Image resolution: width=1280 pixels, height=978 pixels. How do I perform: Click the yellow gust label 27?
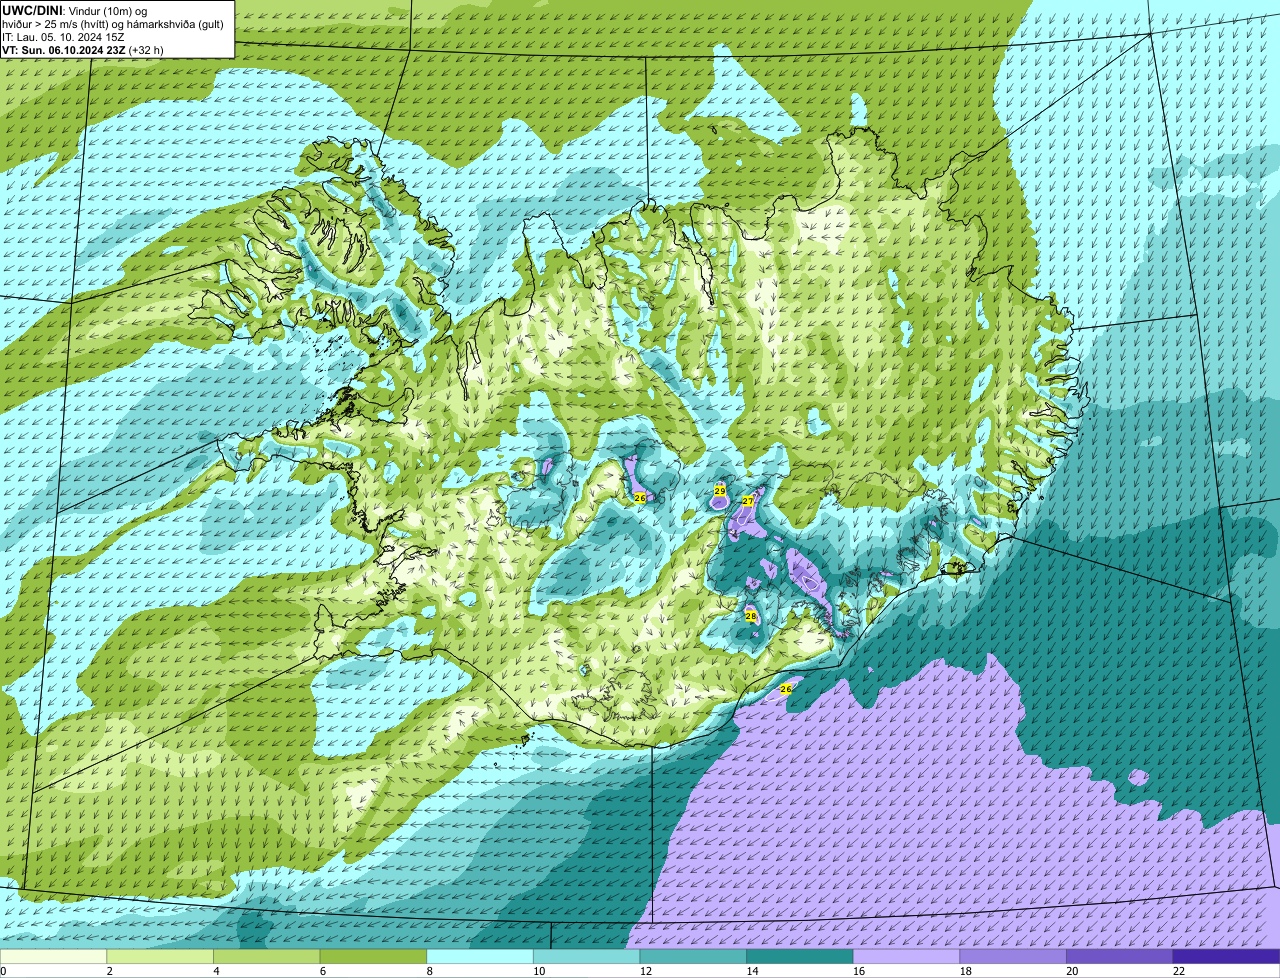(x=748, y=501)
